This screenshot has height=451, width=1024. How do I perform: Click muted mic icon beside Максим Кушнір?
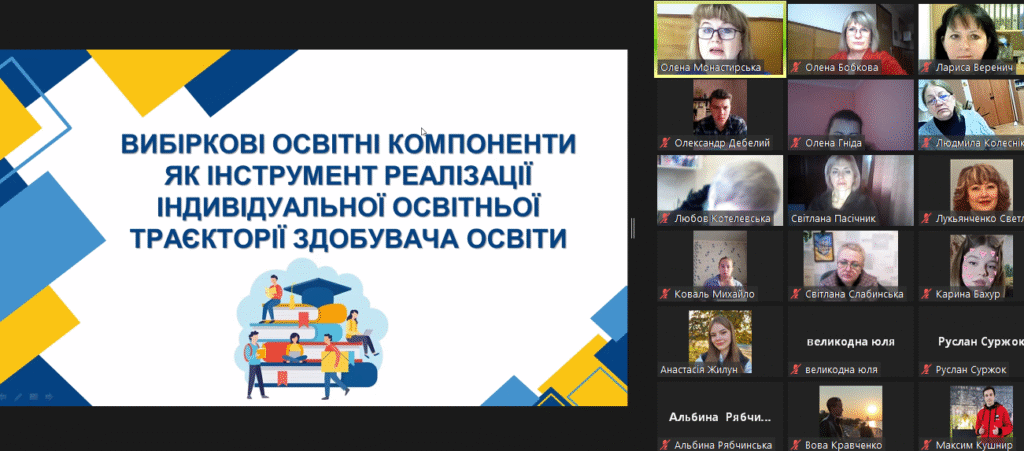pos(927,445)
